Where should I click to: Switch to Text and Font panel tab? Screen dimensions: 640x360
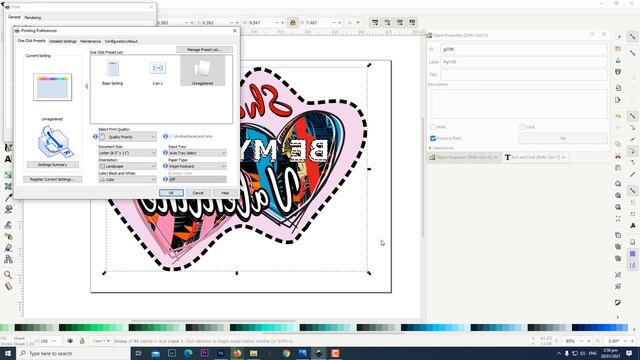pos(535,157)
